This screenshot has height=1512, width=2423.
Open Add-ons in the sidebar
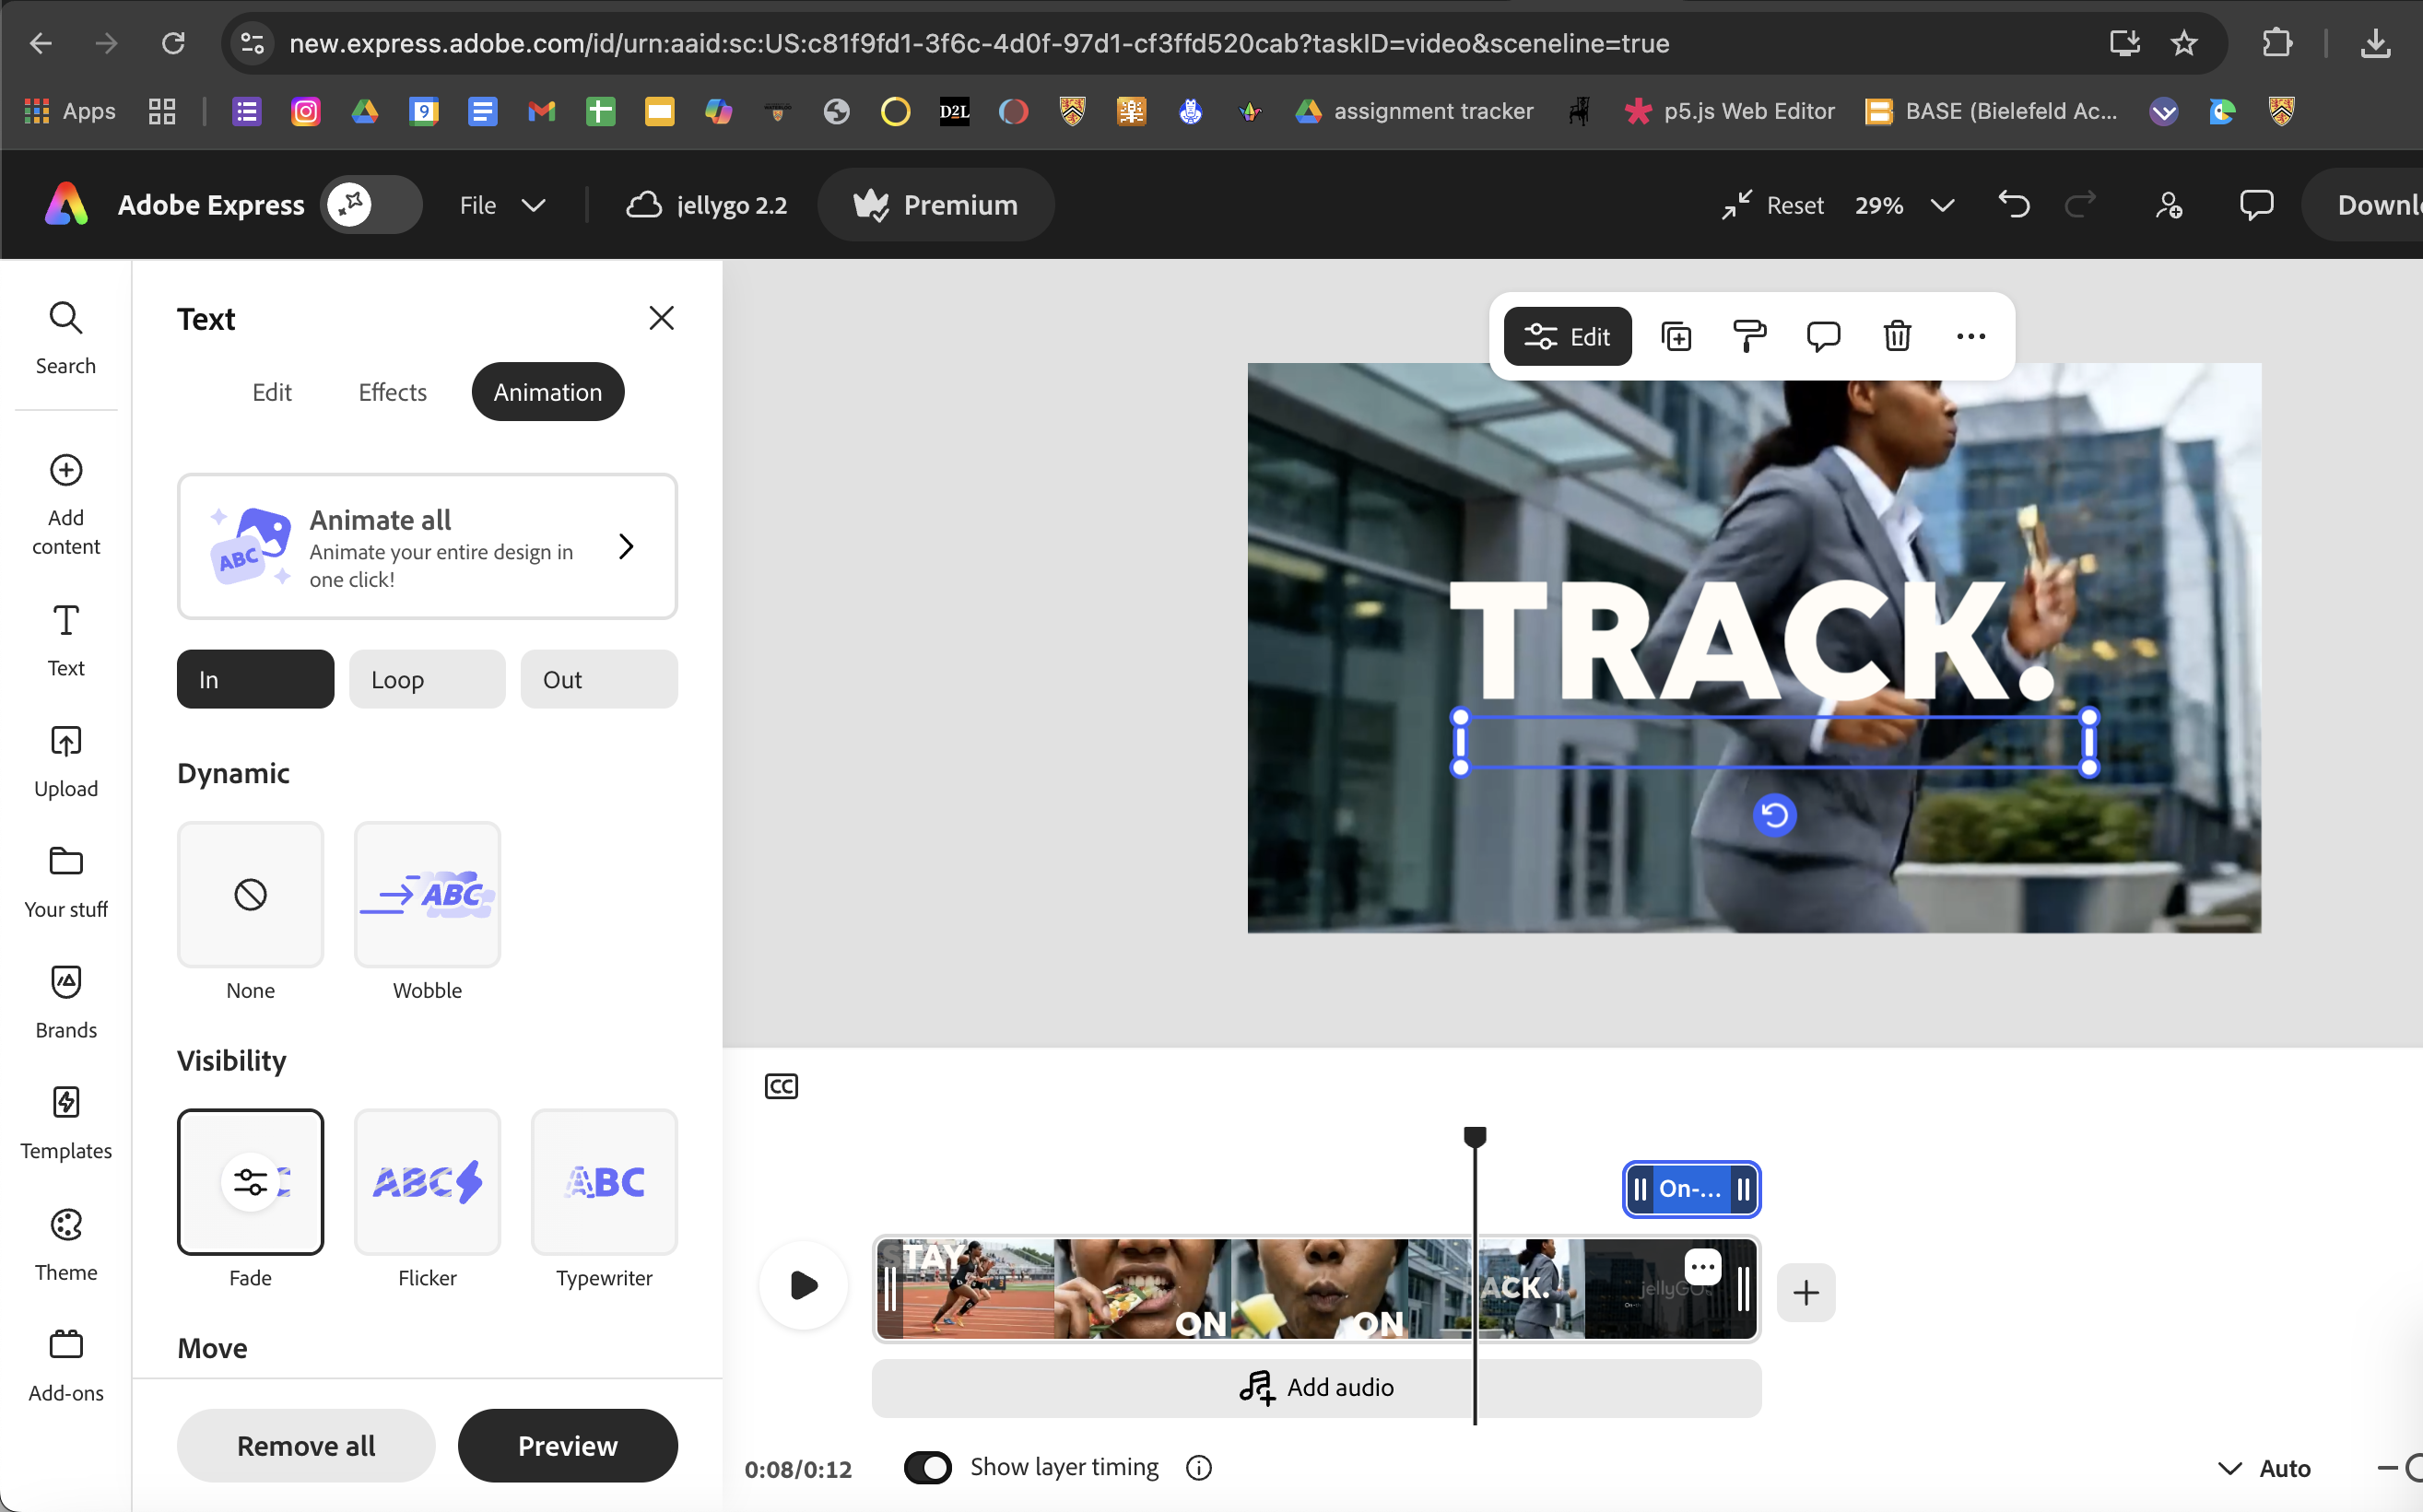(x=66, y=1365)
